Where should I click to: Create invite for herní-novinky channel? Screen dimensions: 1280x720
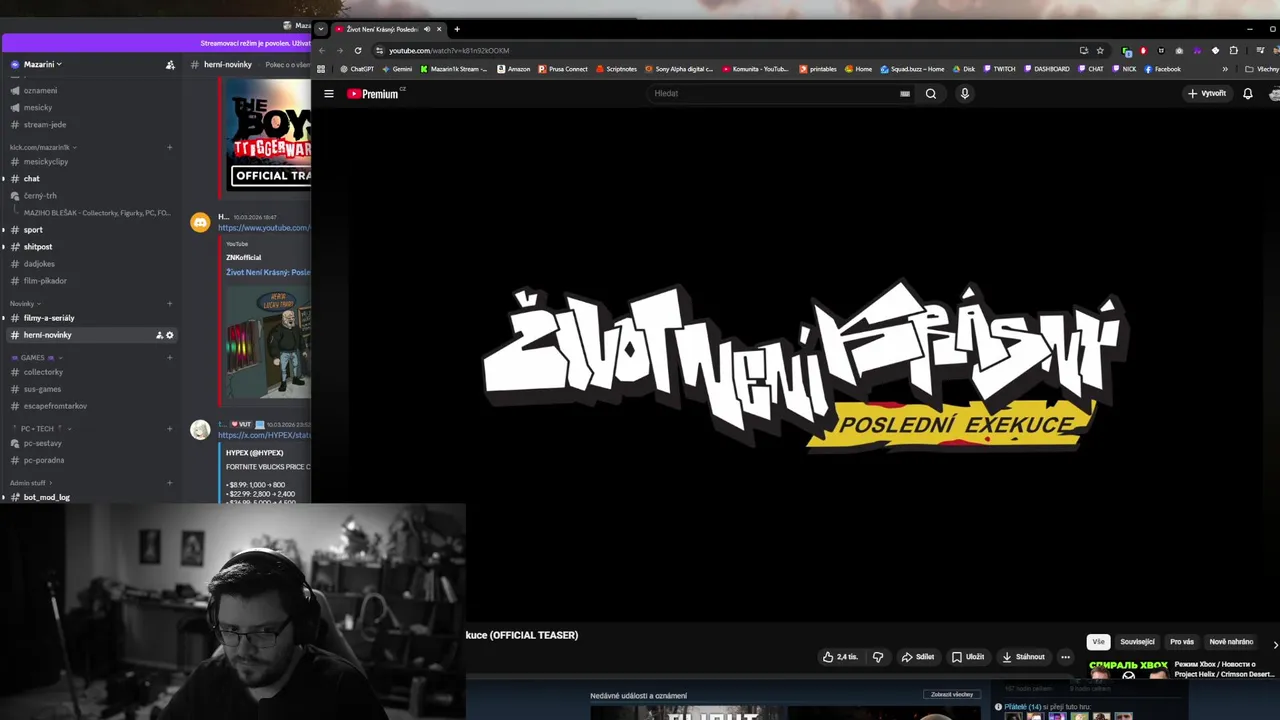(159, 335)
